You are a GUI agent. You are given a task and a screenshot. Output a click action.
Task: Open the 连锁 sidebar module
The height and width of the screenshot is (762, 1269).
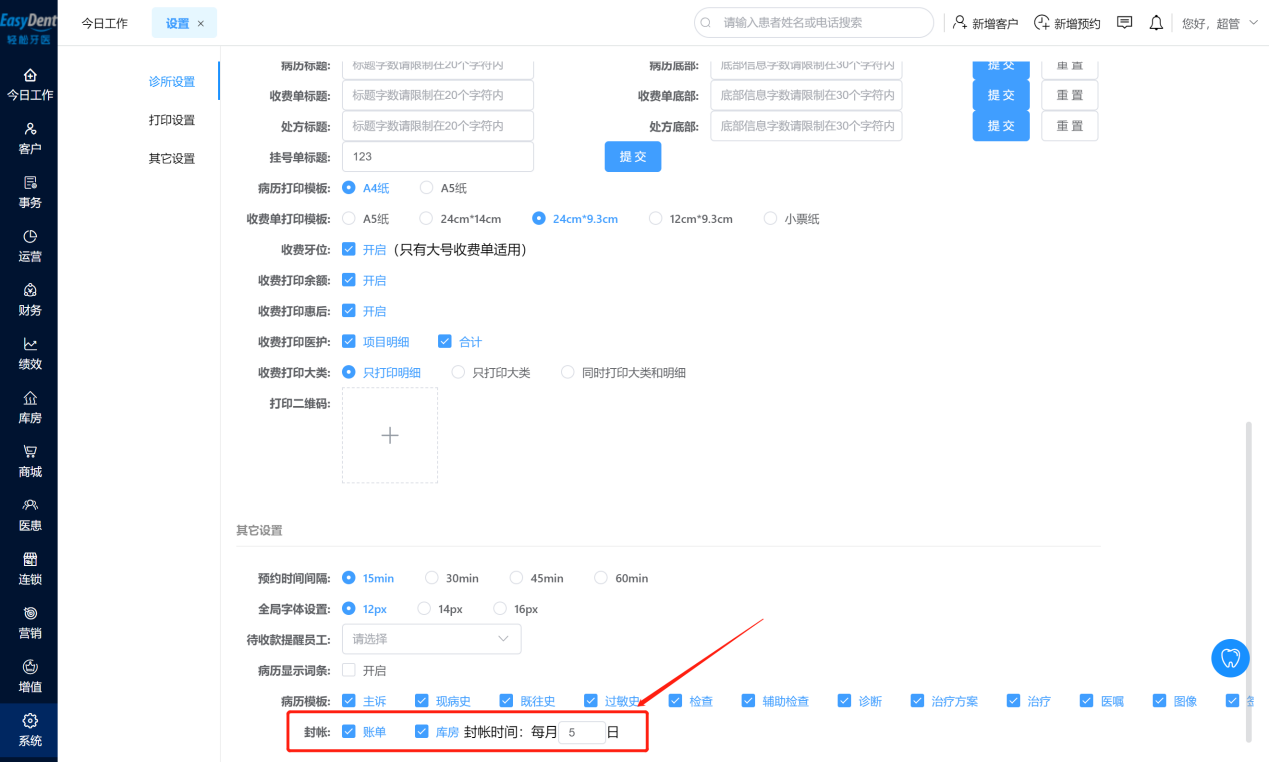(x=30, y=570)
